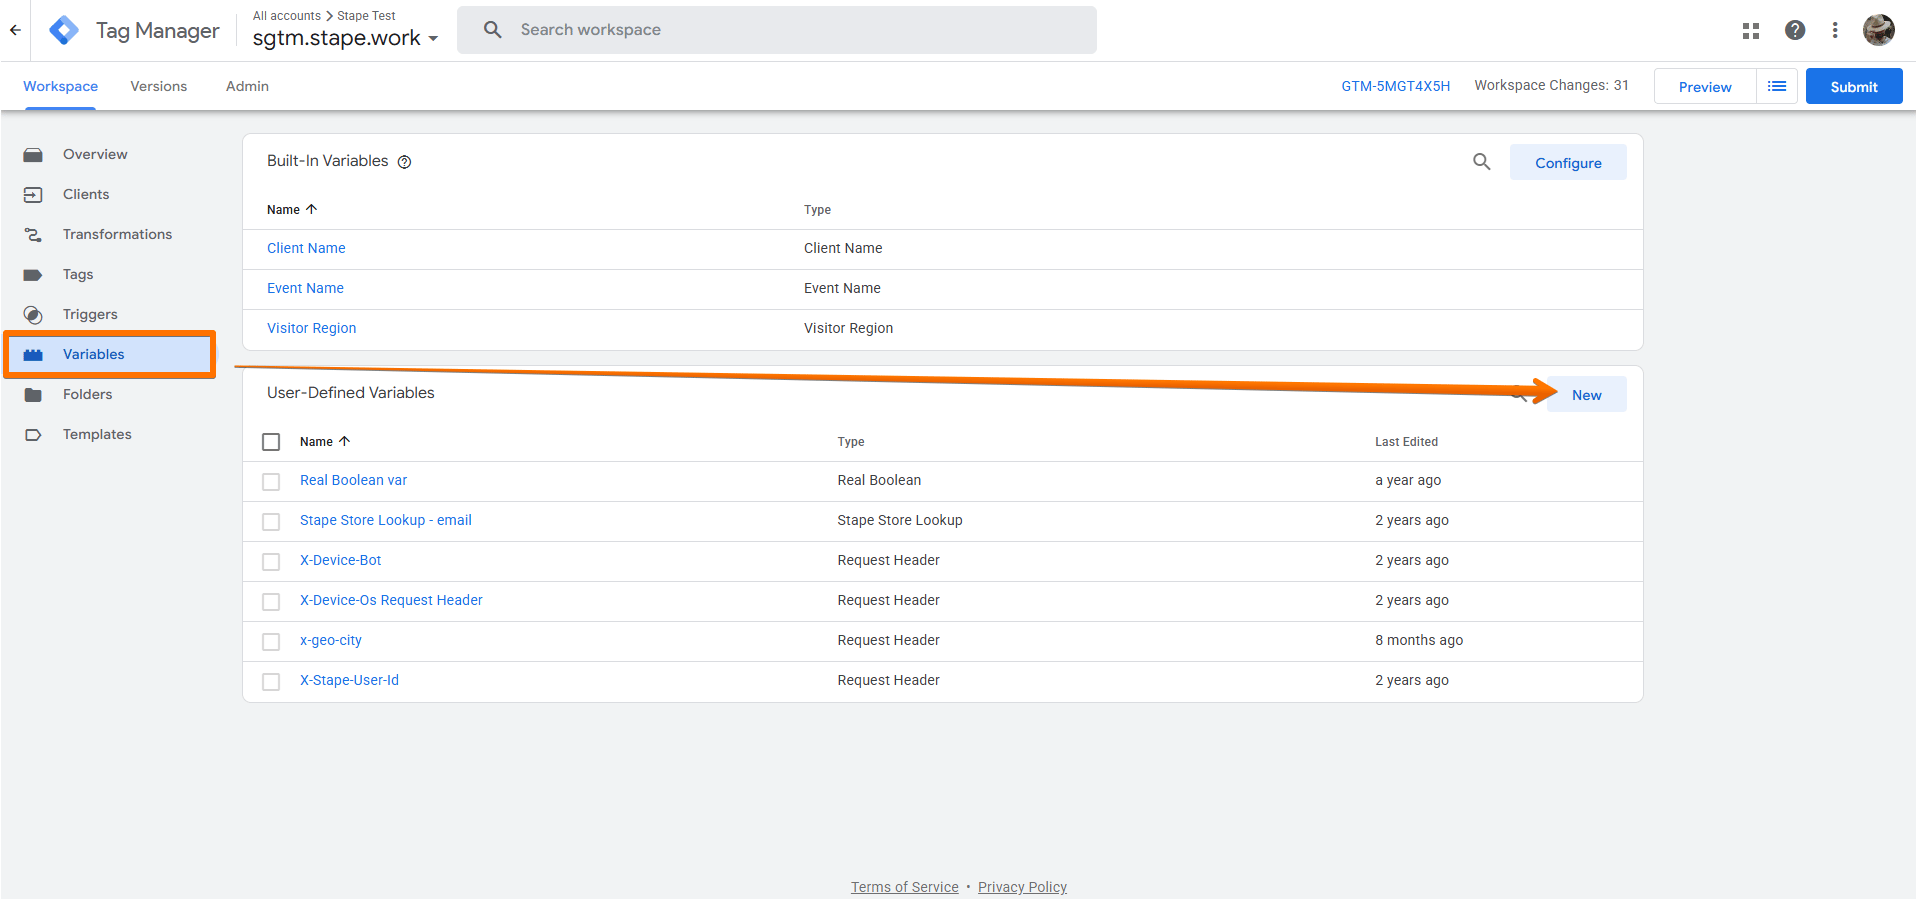Click the Search workspace field
Image resolution: width=1916 pixels, height=899 pixels.
(x=777, y=30)
